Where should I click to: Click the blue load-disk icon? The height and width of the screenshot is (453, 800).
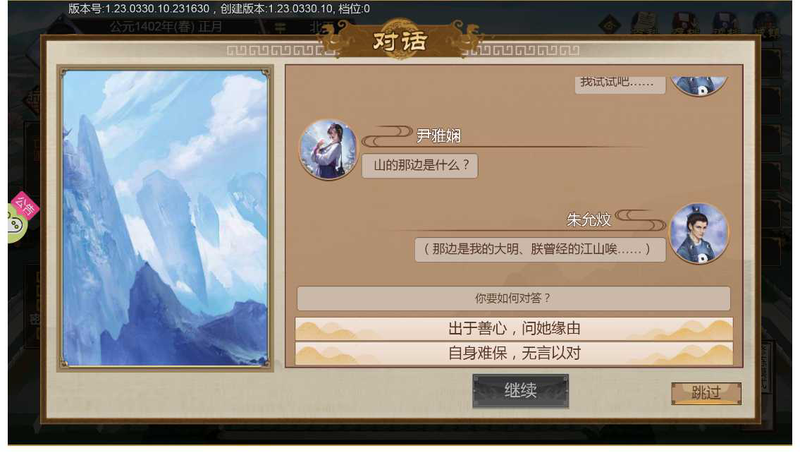pyautogui.click(x=725, y=24)
